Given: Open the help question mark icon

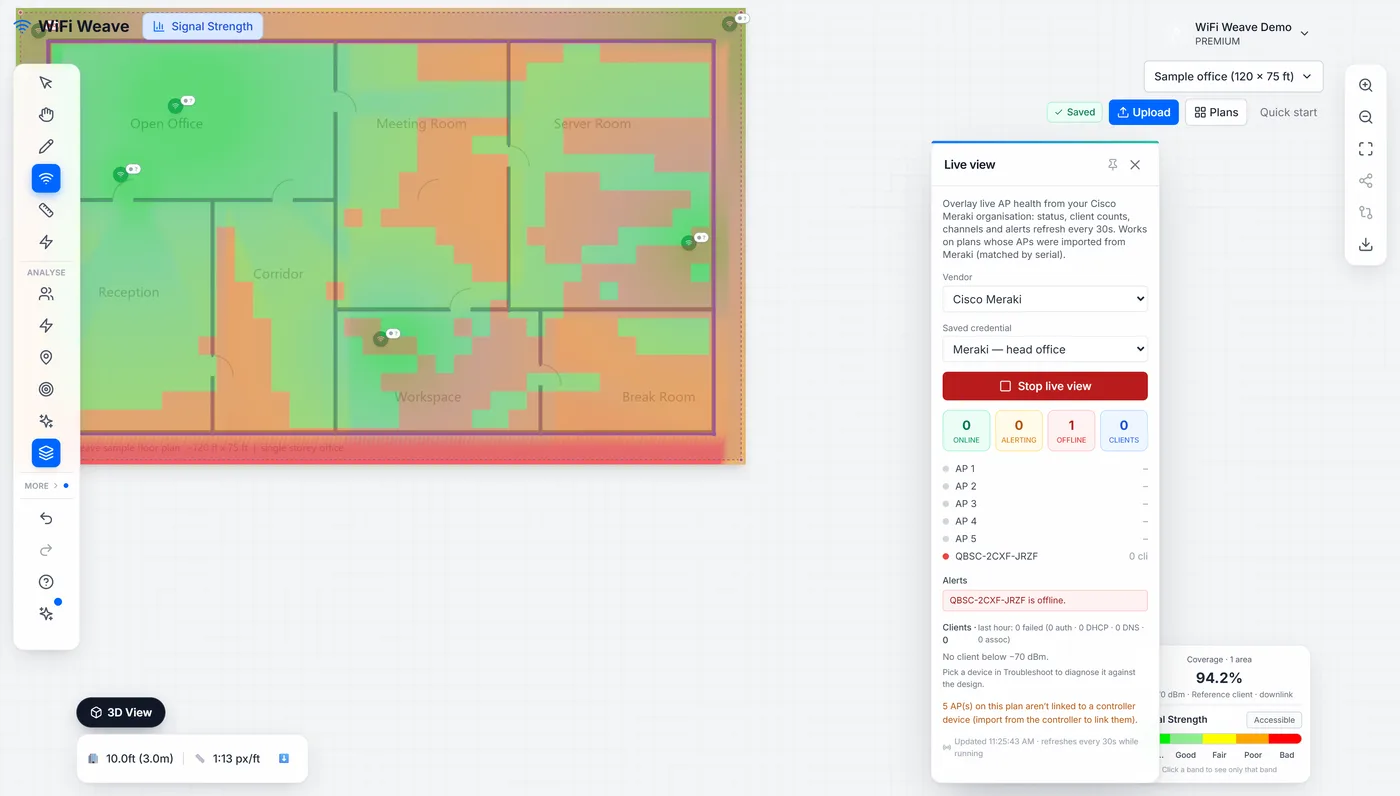Looking at the screenshot, I should coord(46,582).
